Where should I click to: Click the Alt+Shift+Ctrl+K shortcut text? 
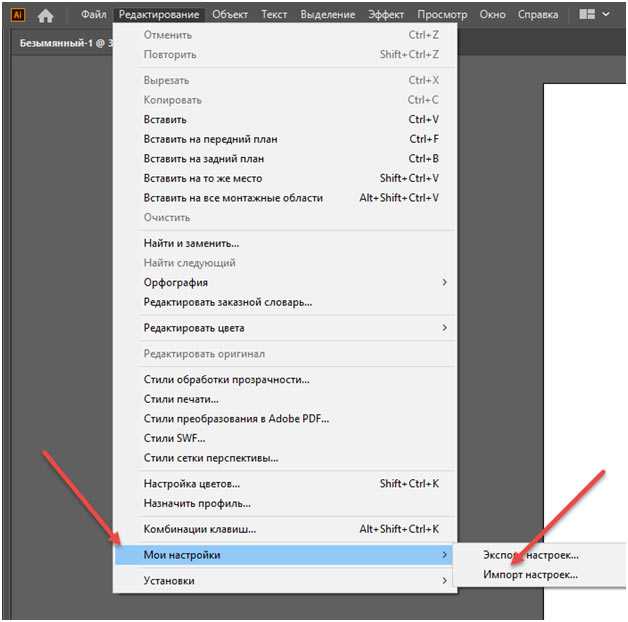[x=399, y=529]
